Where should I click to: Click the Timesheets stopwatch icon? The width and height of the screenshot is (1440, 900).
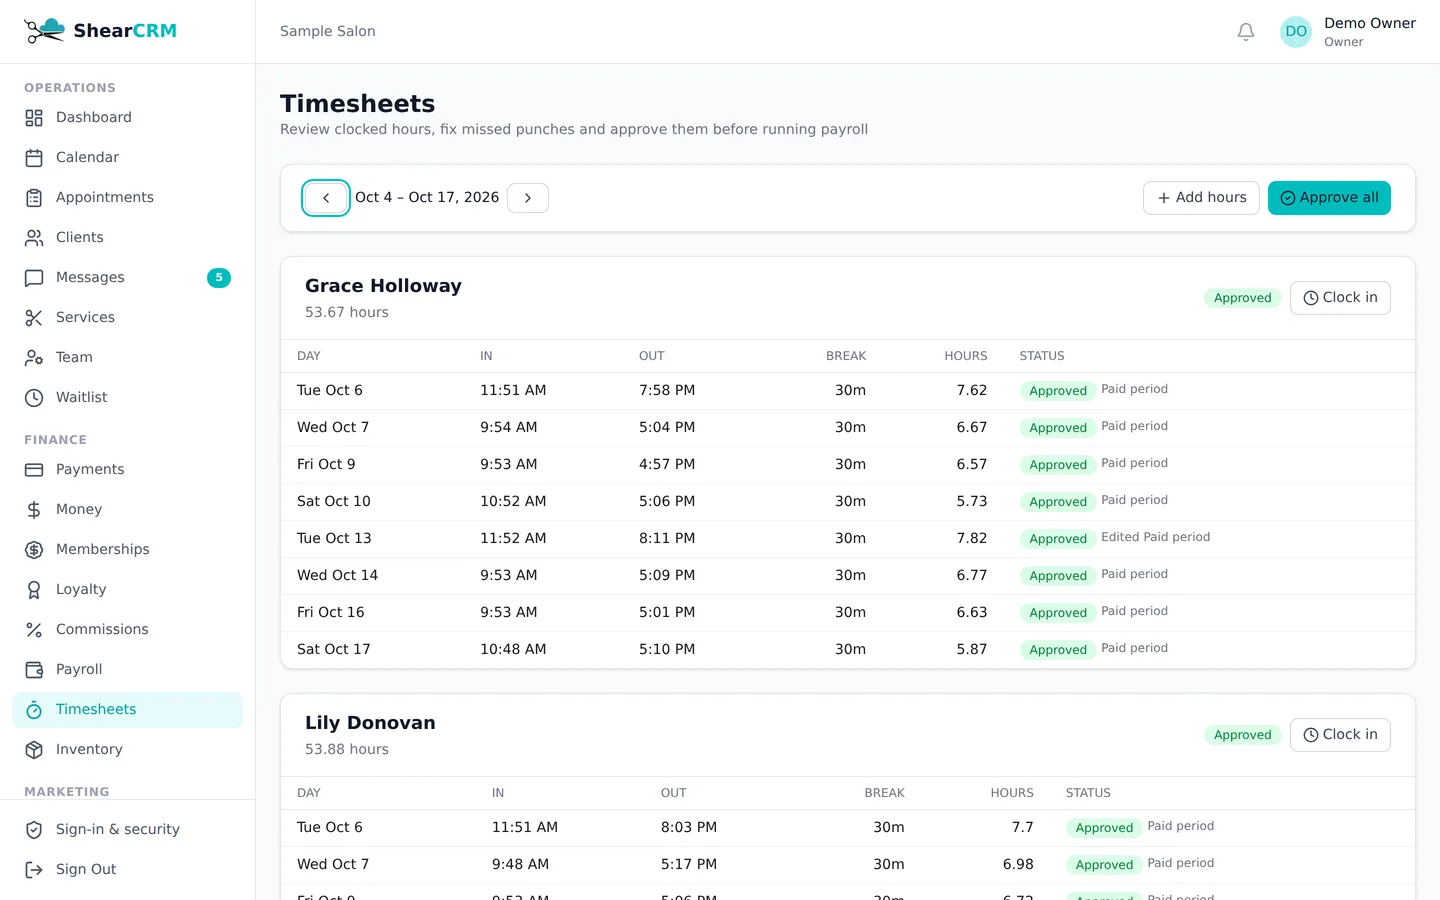[34, 710]
